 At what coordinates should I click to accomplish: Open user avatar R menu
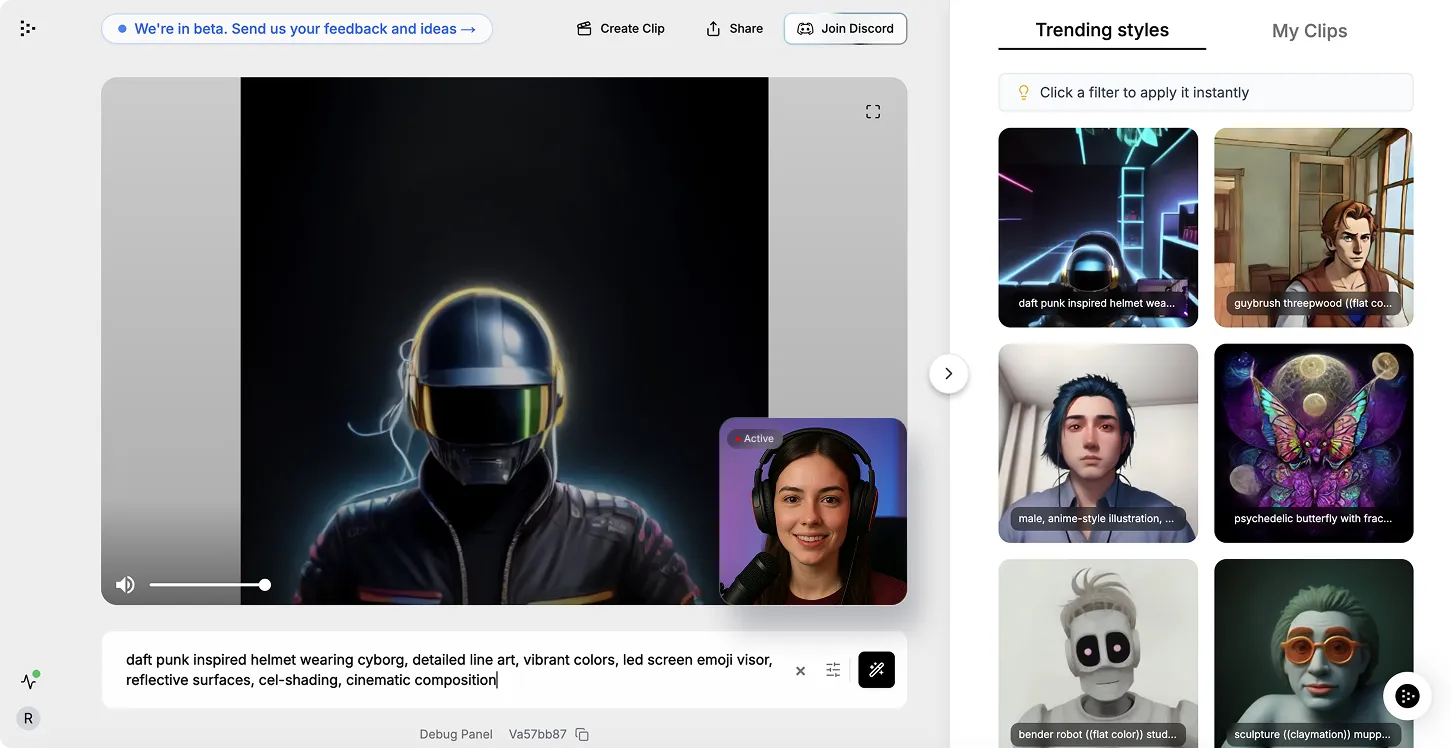[x=28, y=718]
